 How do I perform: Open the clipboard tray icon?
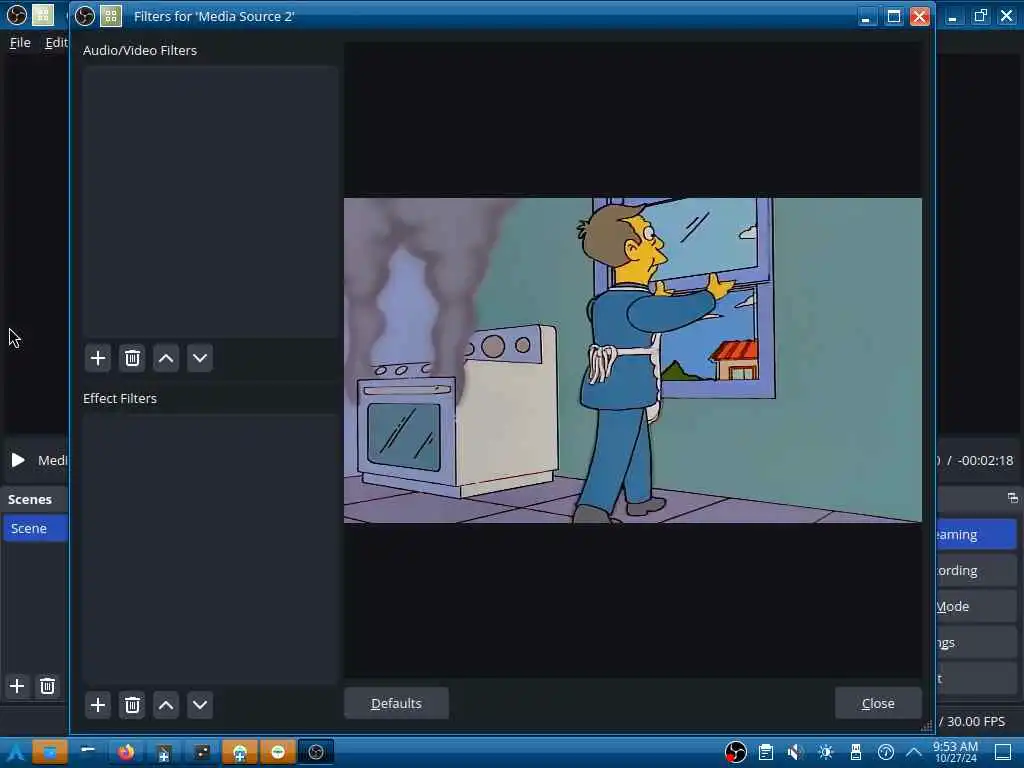[x=766, y=752]
